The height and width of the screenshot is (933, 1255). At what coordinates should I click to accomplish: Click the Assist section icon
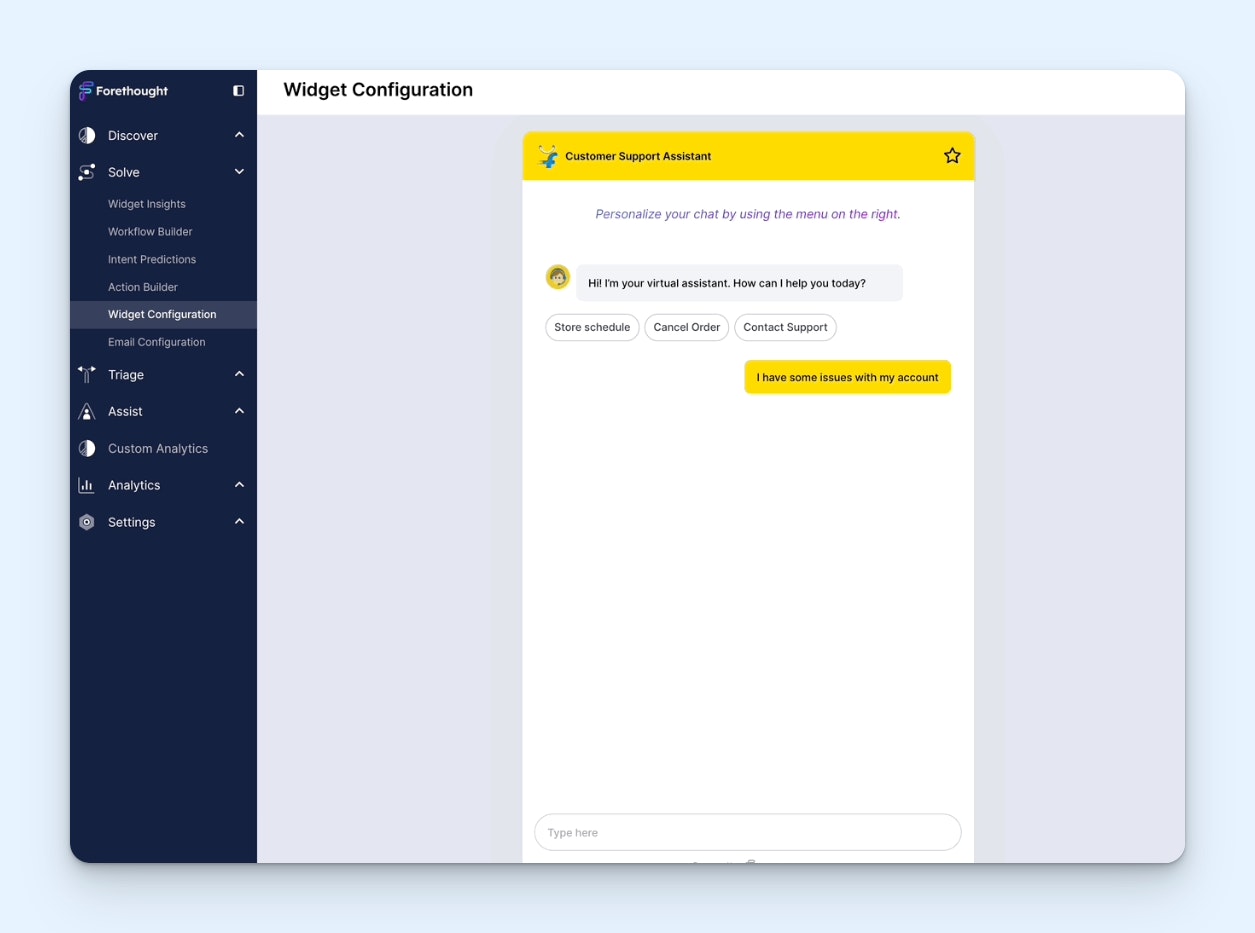[87, 411]
